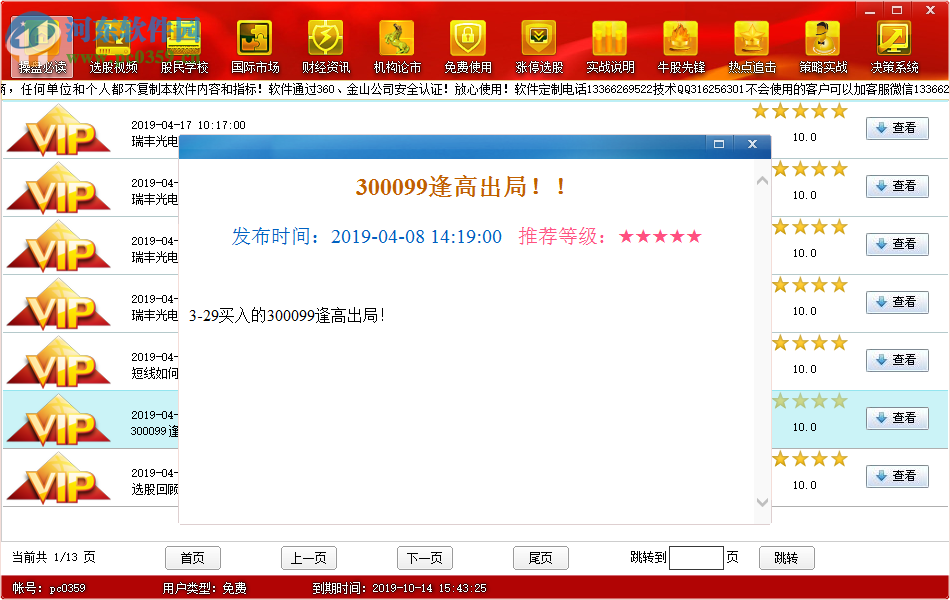Image resolution: width=950 pixels, height=600 pixels.
Task: Switch to 实战说明 section
Action: 609,45
